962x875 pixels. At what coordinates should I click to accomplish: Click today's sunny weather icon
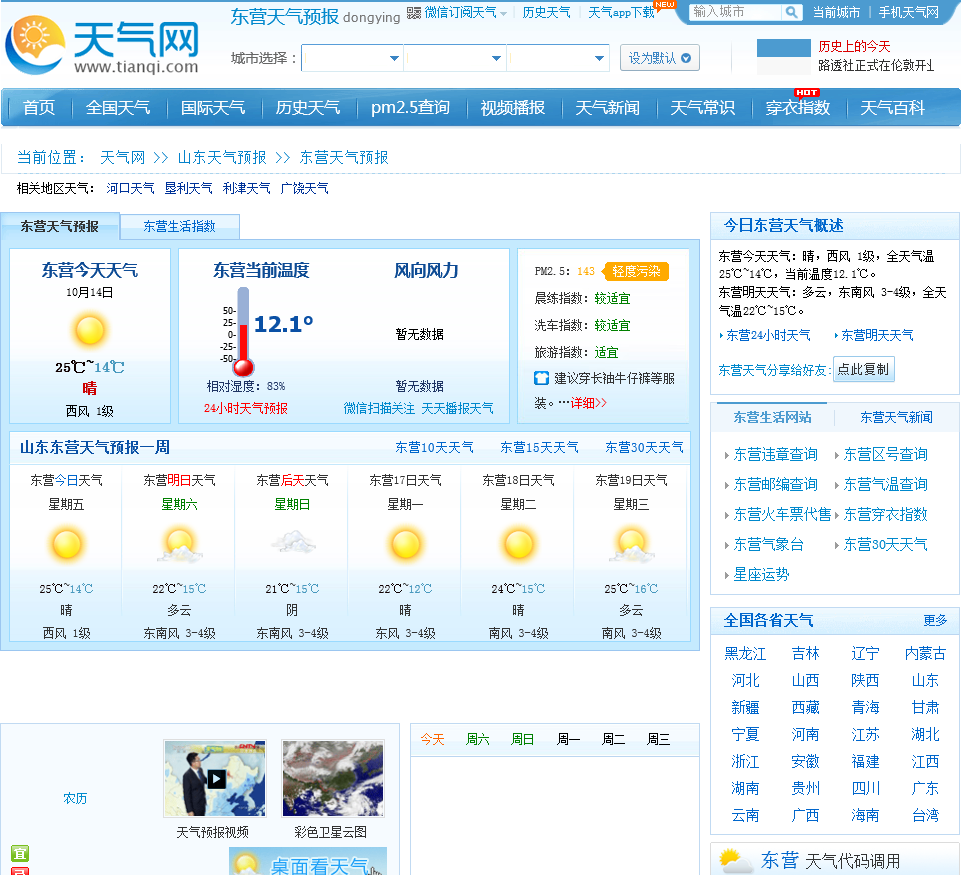(x=90, y=330)
